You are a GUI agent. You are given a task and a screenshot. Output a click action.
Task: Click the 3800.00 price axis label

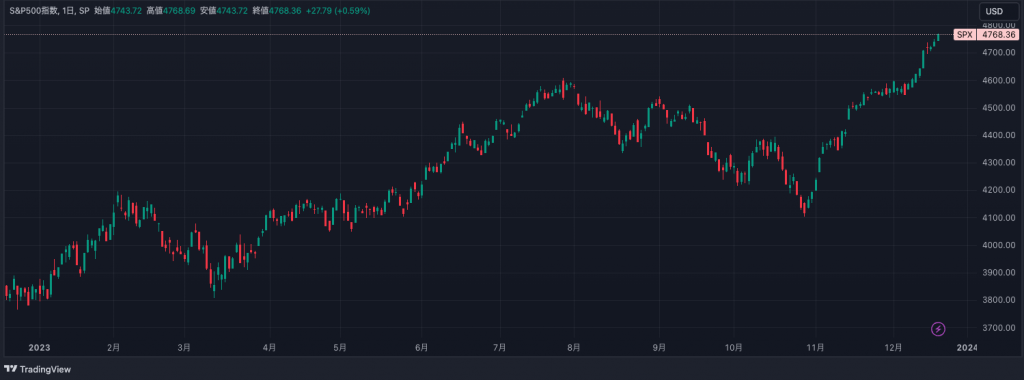(999, 300)
